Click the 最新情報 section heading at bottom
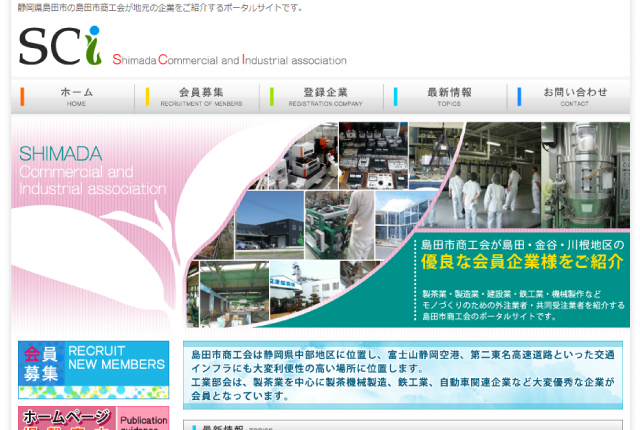This screenshot has height=430, width=640. coord(222,428)
